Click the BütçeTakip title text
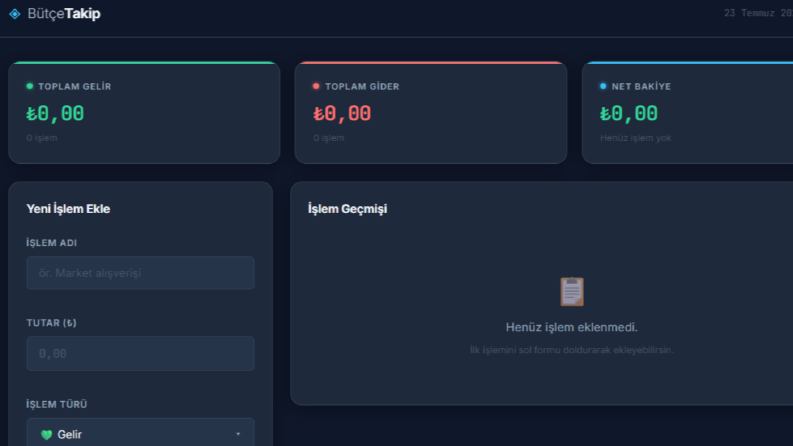The width and height of the screenshot is (793, 446). [x=64, y=14]
